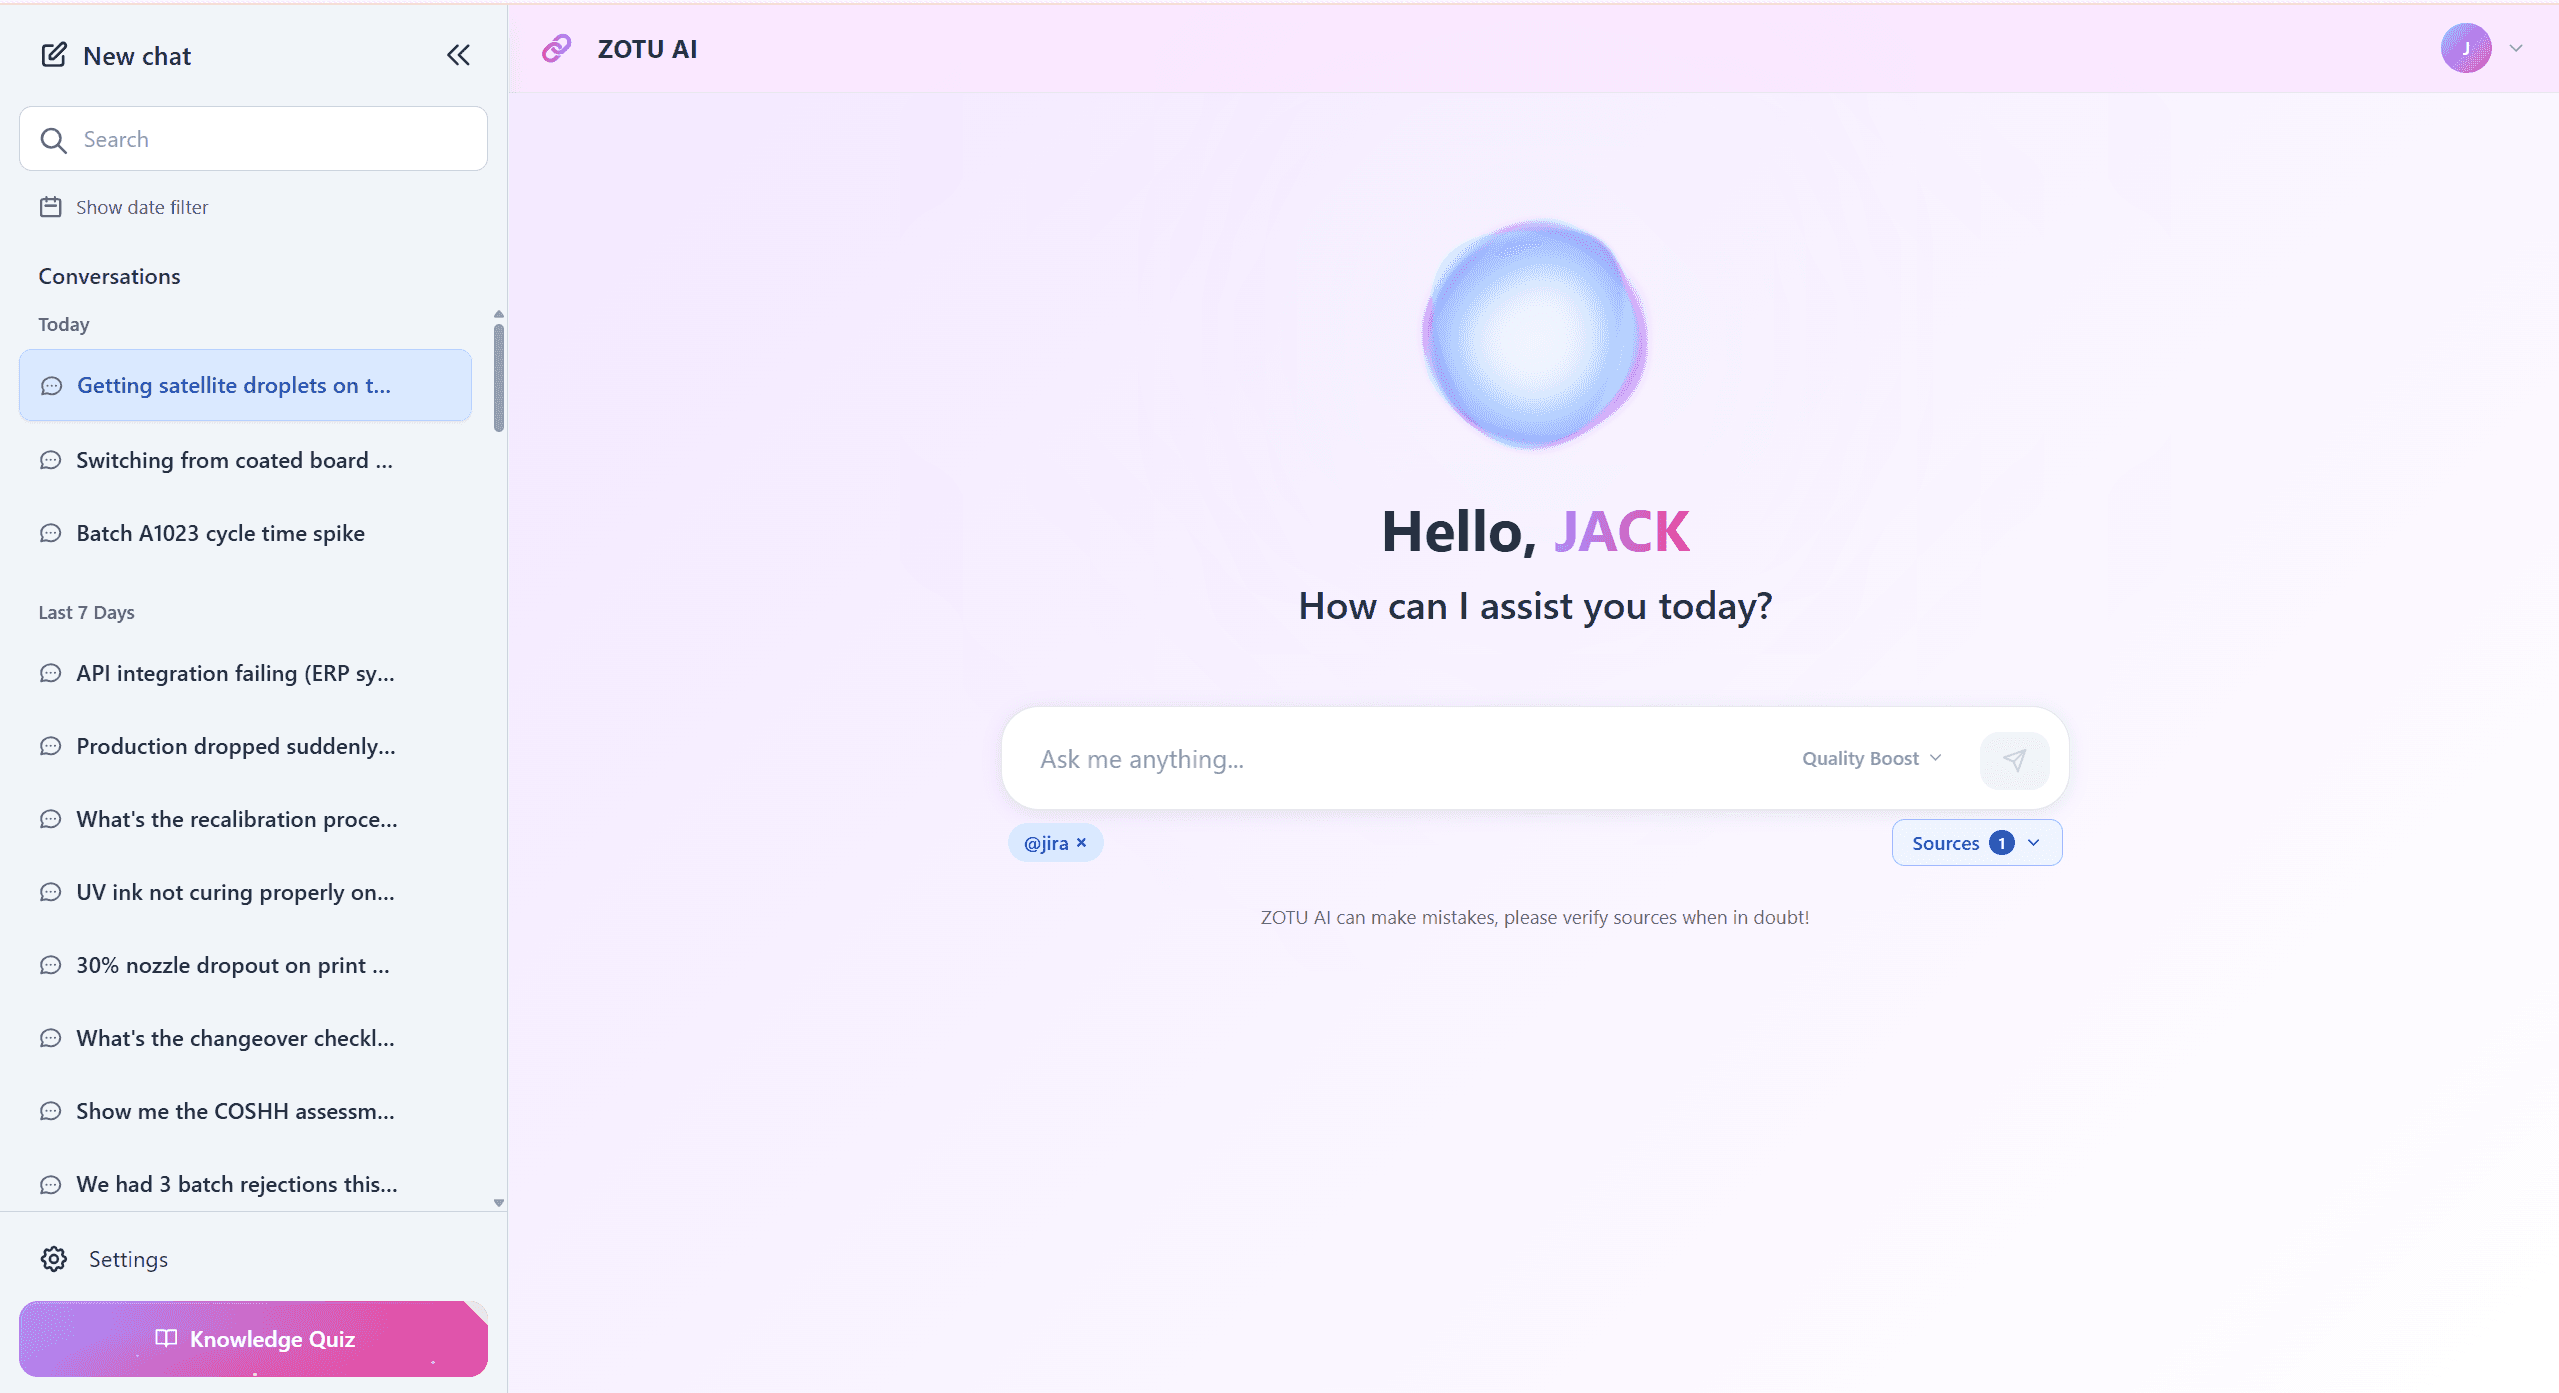Click the magnifier icon in the search box
2559x1393 pixels.
pos(54,140)
